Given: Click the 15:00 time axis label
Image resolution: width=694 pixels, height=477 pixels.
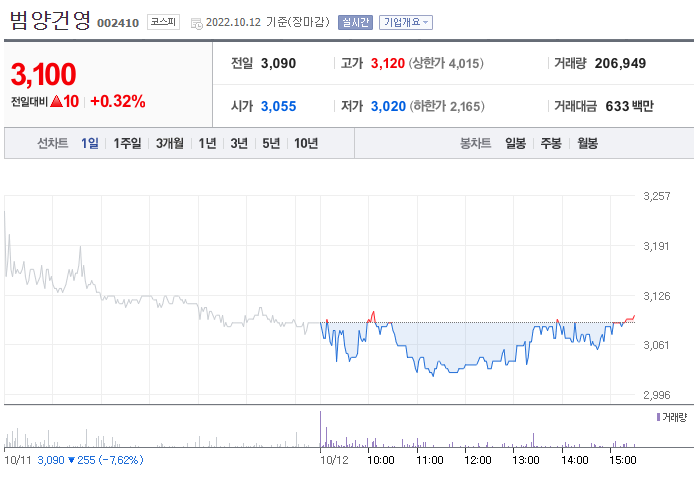Looking at the screenshot, I should [x=623, y=460].
